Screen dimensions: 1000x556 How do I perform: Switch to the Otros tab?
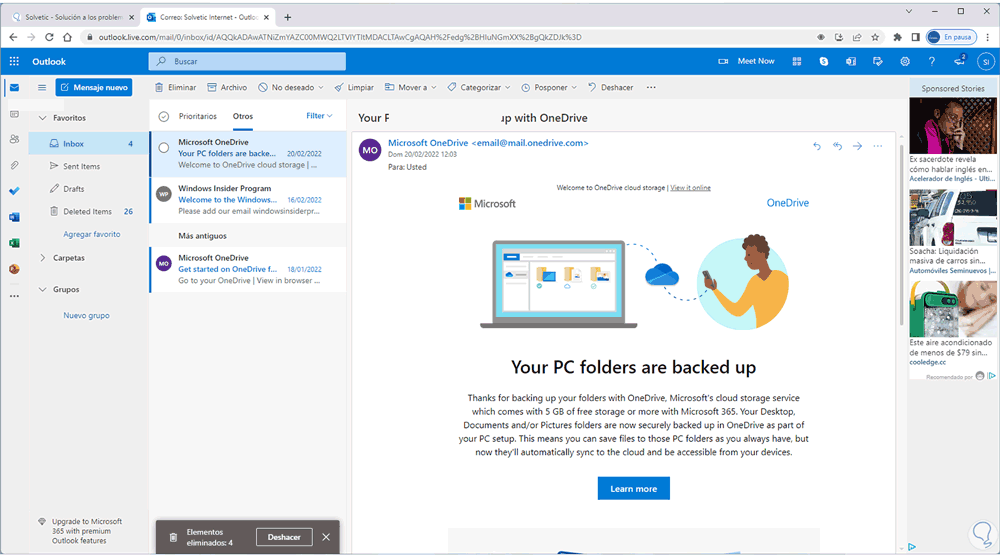(x=243, y=116)
